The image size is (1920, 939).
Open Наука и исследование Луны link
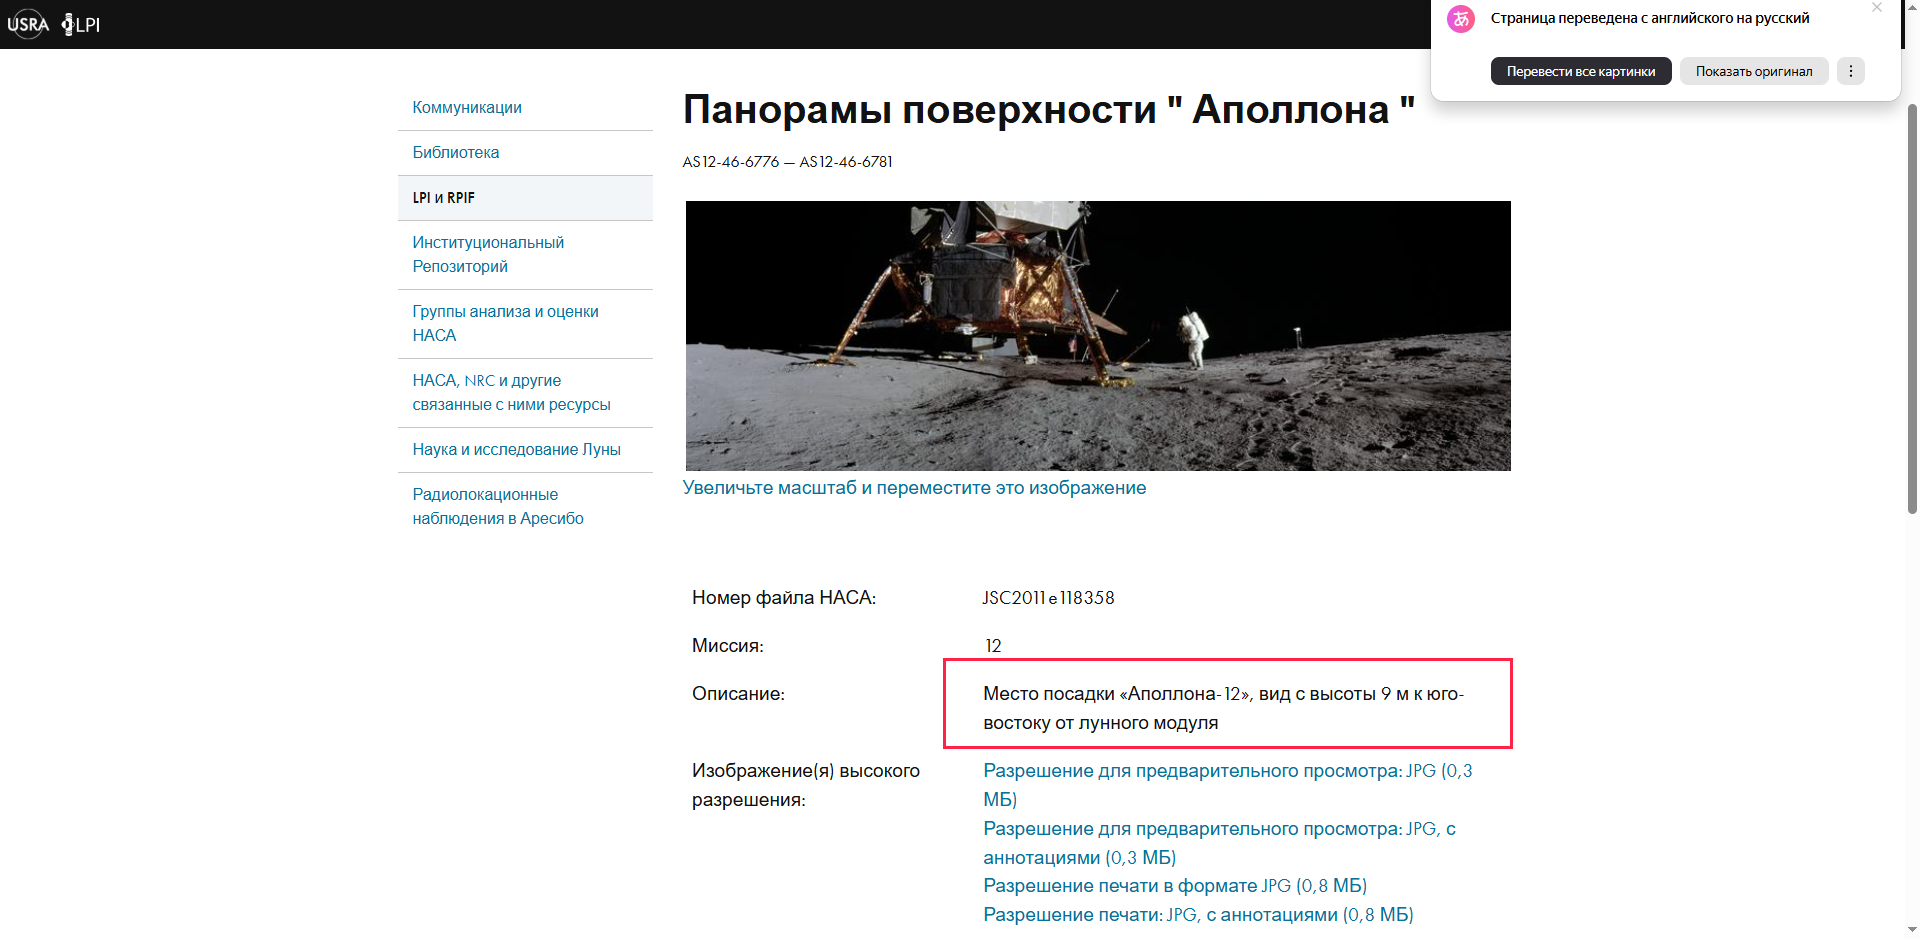[516, 450]
